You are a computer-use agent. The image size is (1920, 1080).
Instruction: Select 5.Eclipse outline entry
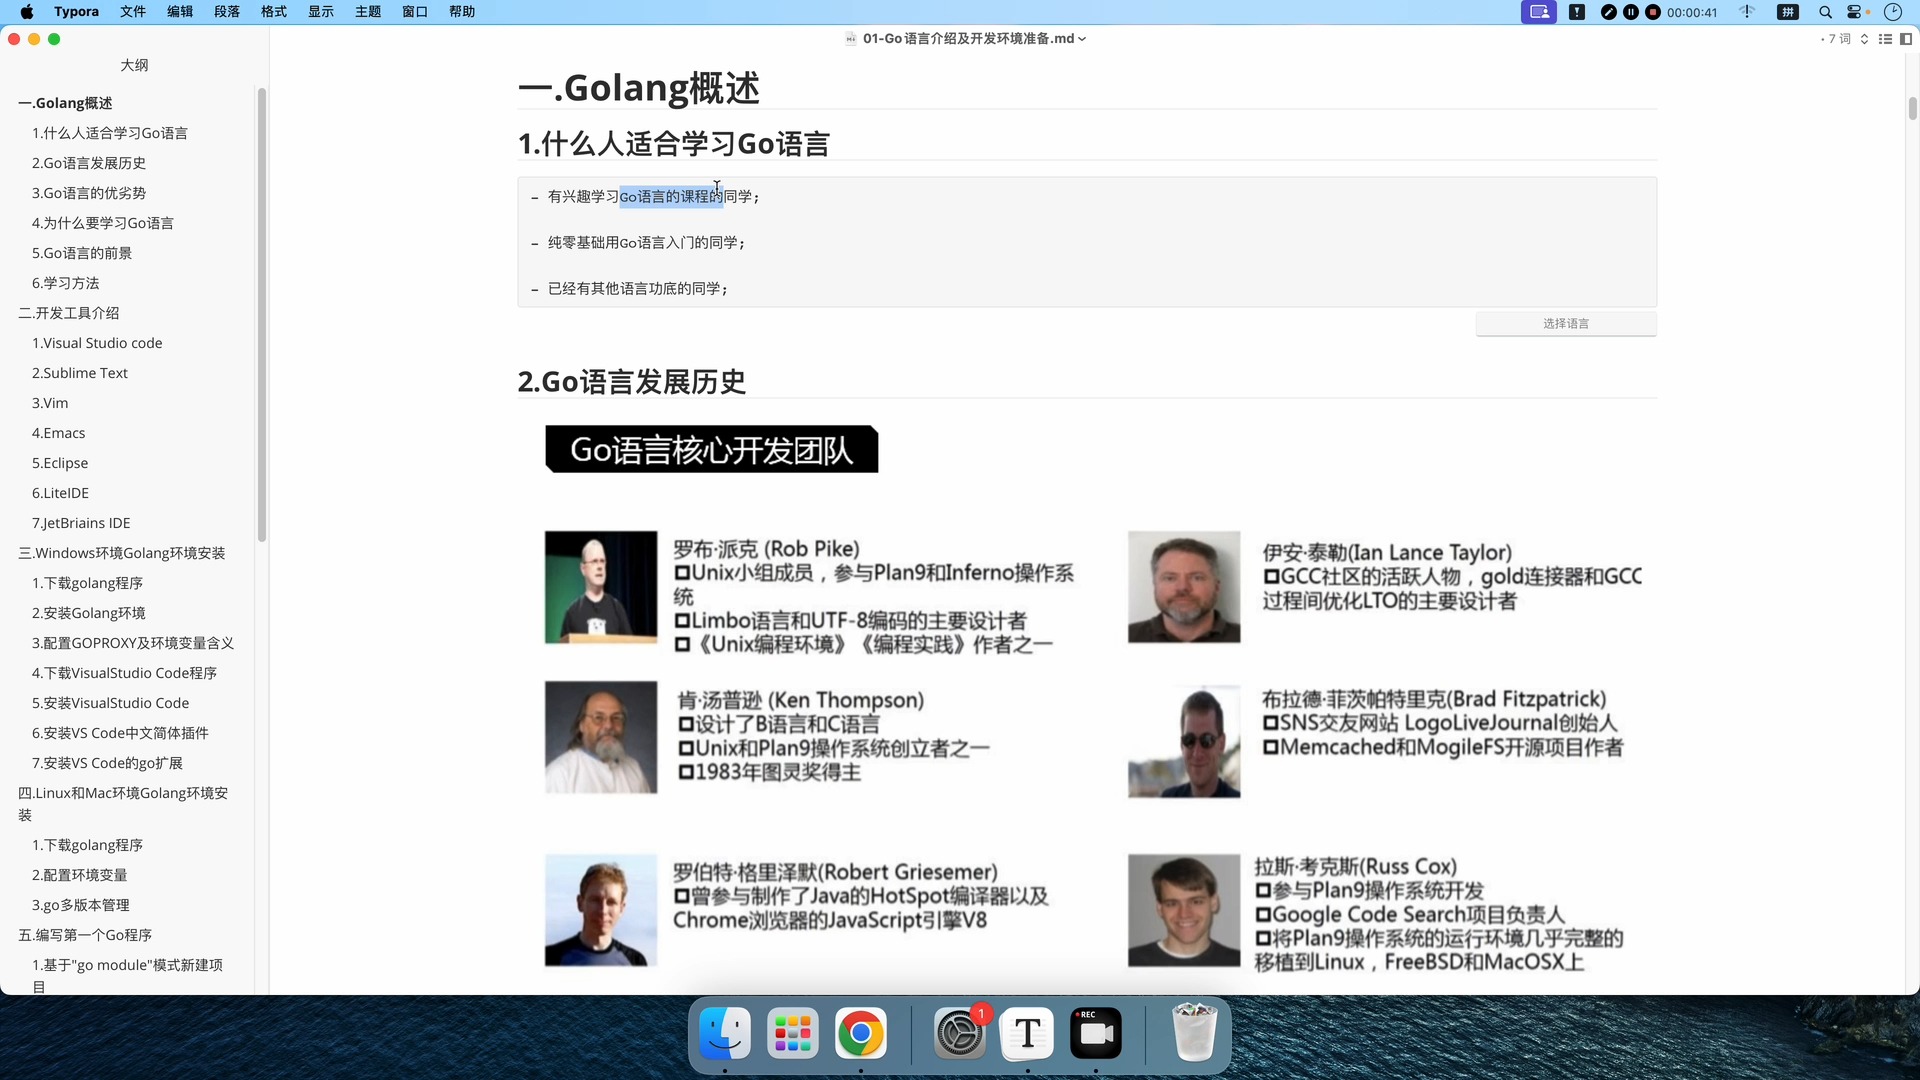click(x=60, y=463)
